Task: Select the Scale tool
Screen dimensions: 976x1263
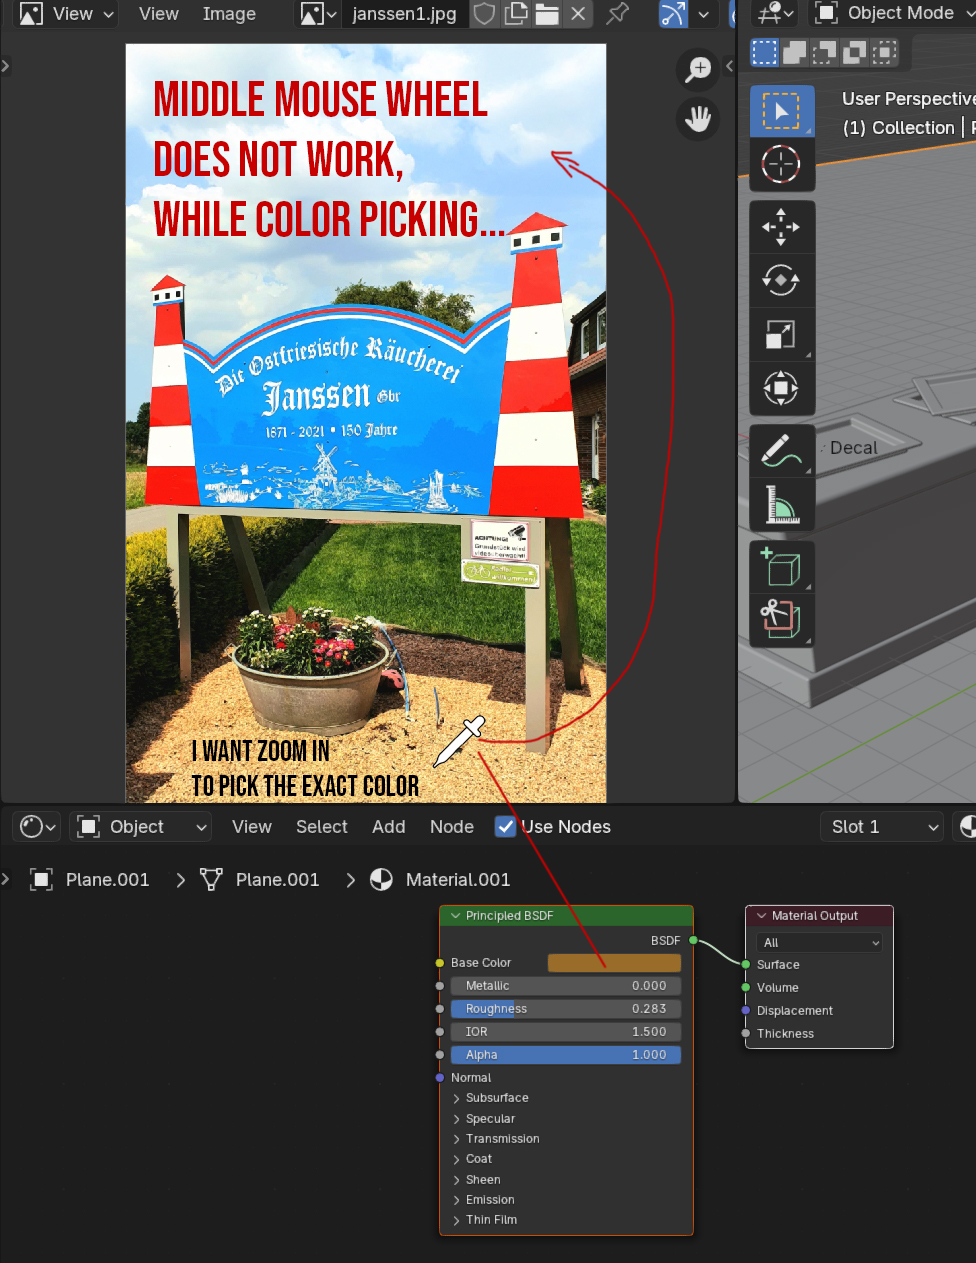Action: point(782,334)
